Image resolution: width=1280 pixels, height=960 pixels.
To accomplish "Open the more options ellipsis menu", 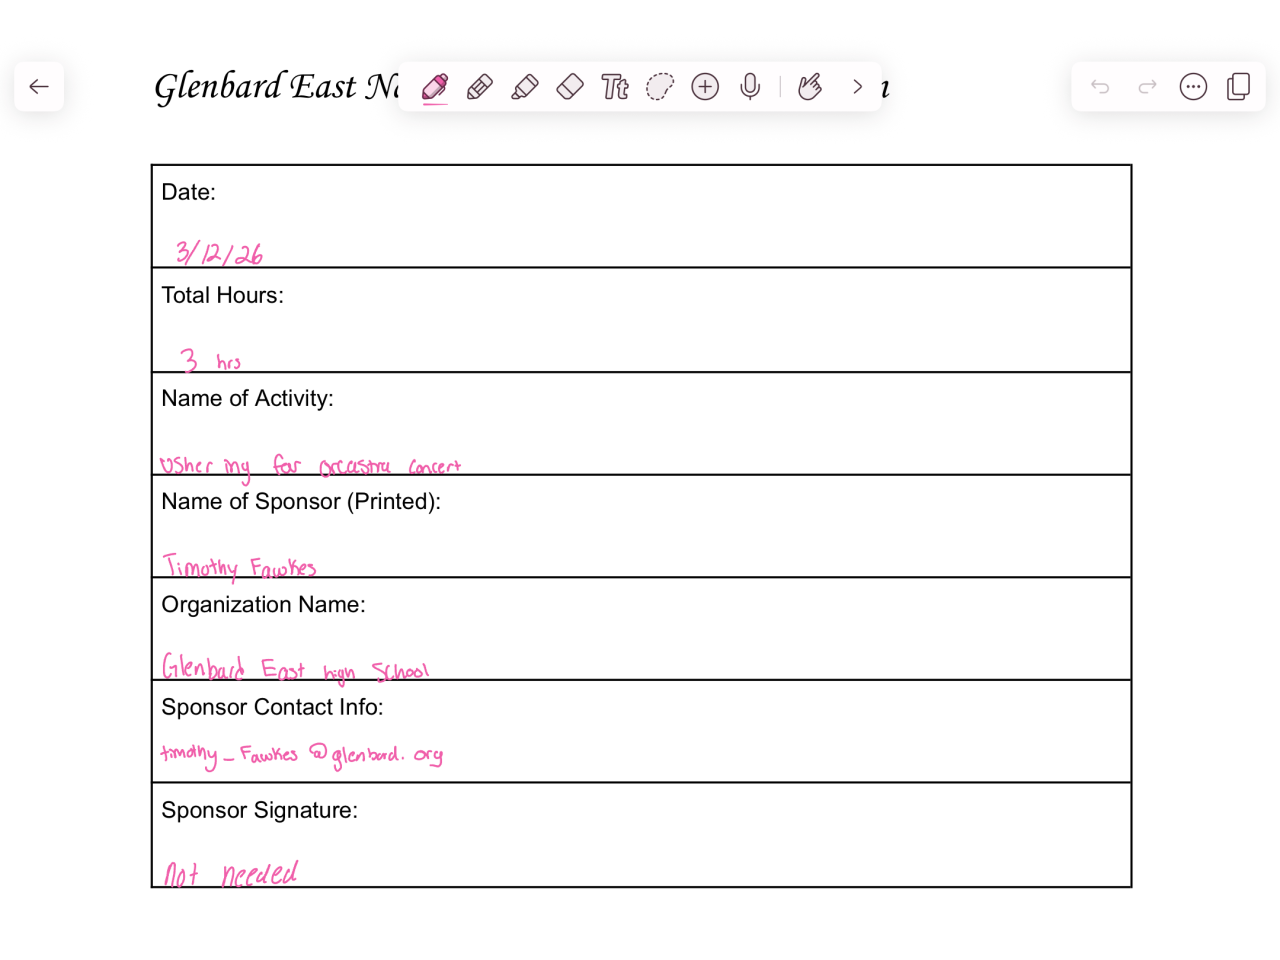I will click(1193, 87).
